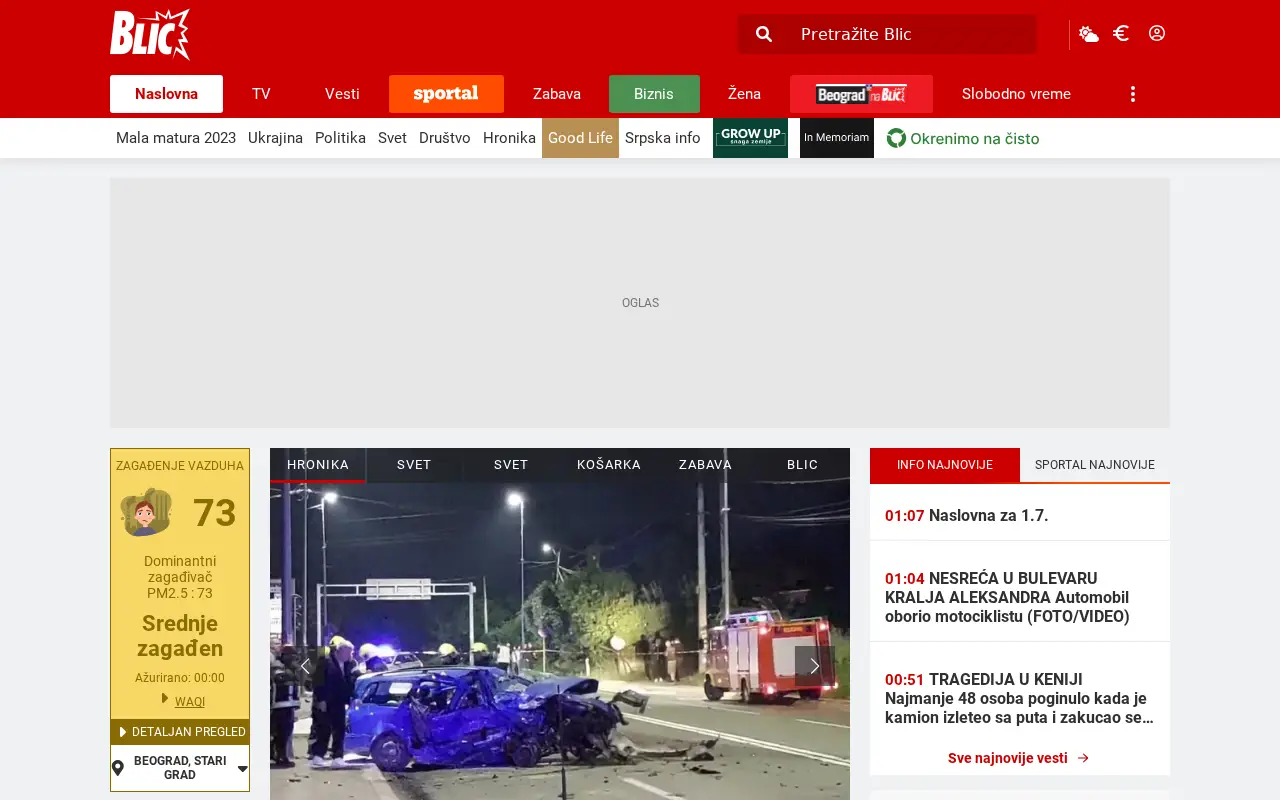The height and width of the screenshot is (800, 1280).
Task: Go to Naslovna main page
Action: click(x=166, y=94)
